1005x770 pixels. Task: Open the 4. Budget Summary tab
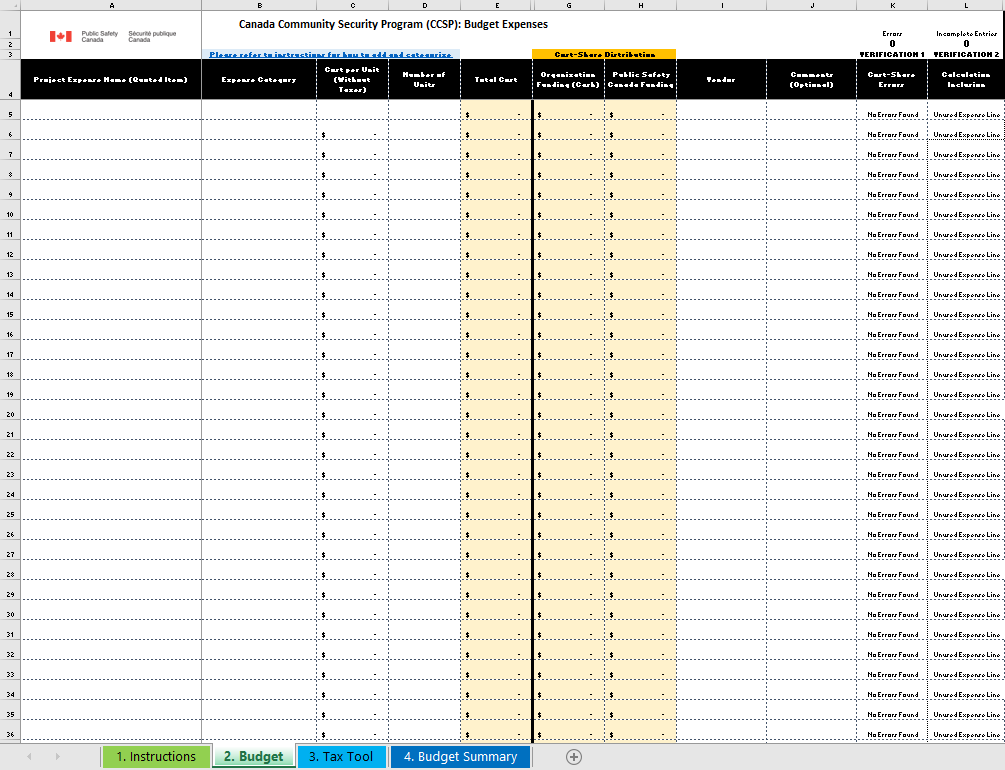(460, 757)
